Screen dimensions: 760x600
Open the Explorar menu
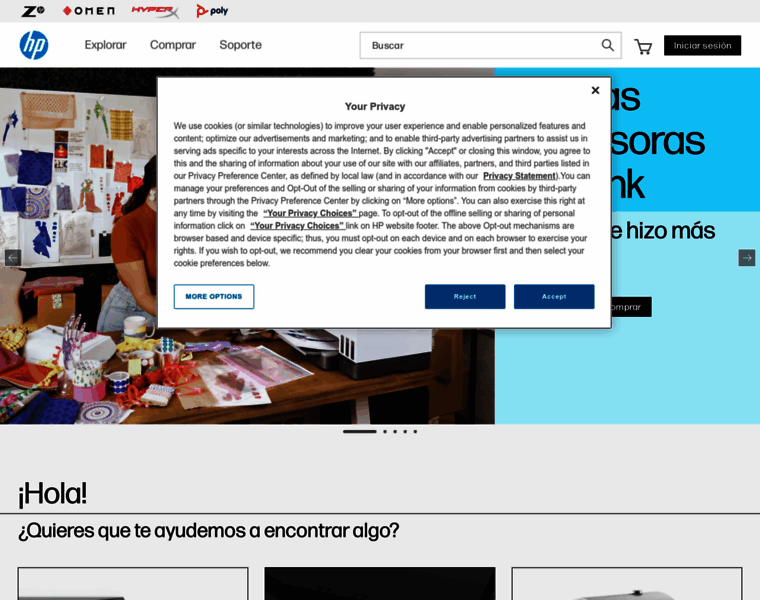pyautogui.click(x=105, y=45)
